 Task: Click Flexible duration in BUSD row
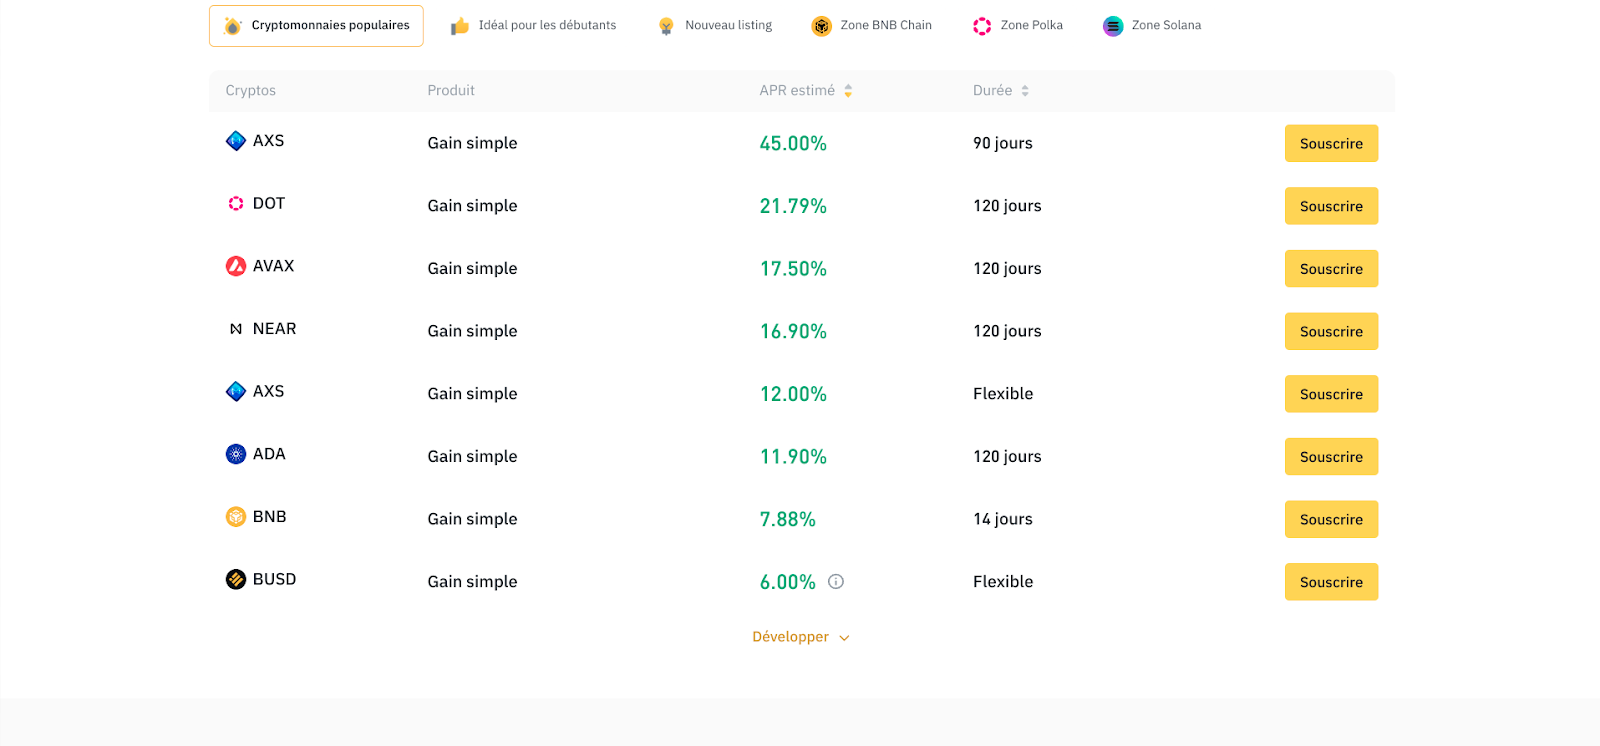1003,582
